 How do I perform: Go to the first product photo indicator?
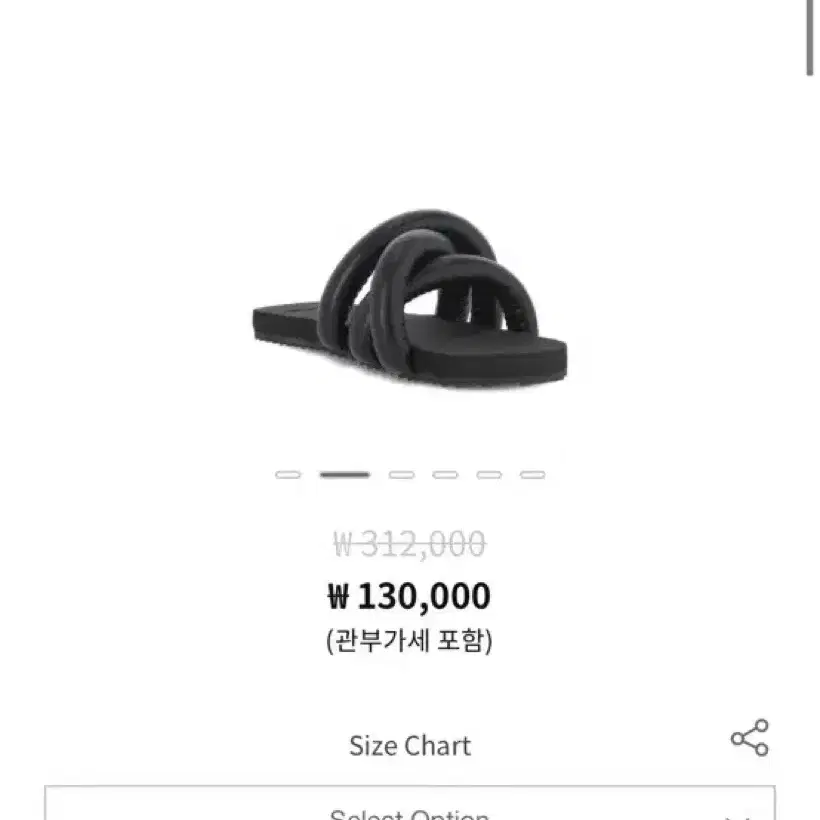click(x=288, y=474)
